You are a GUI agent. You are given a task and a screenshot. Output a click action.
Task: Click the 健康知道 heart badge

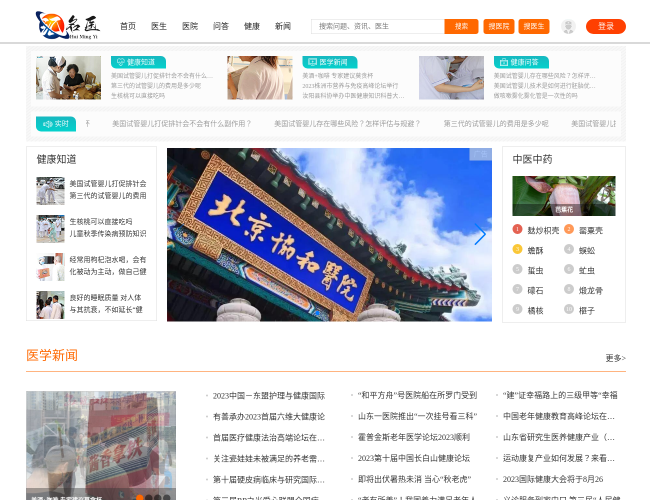(138, 62)
